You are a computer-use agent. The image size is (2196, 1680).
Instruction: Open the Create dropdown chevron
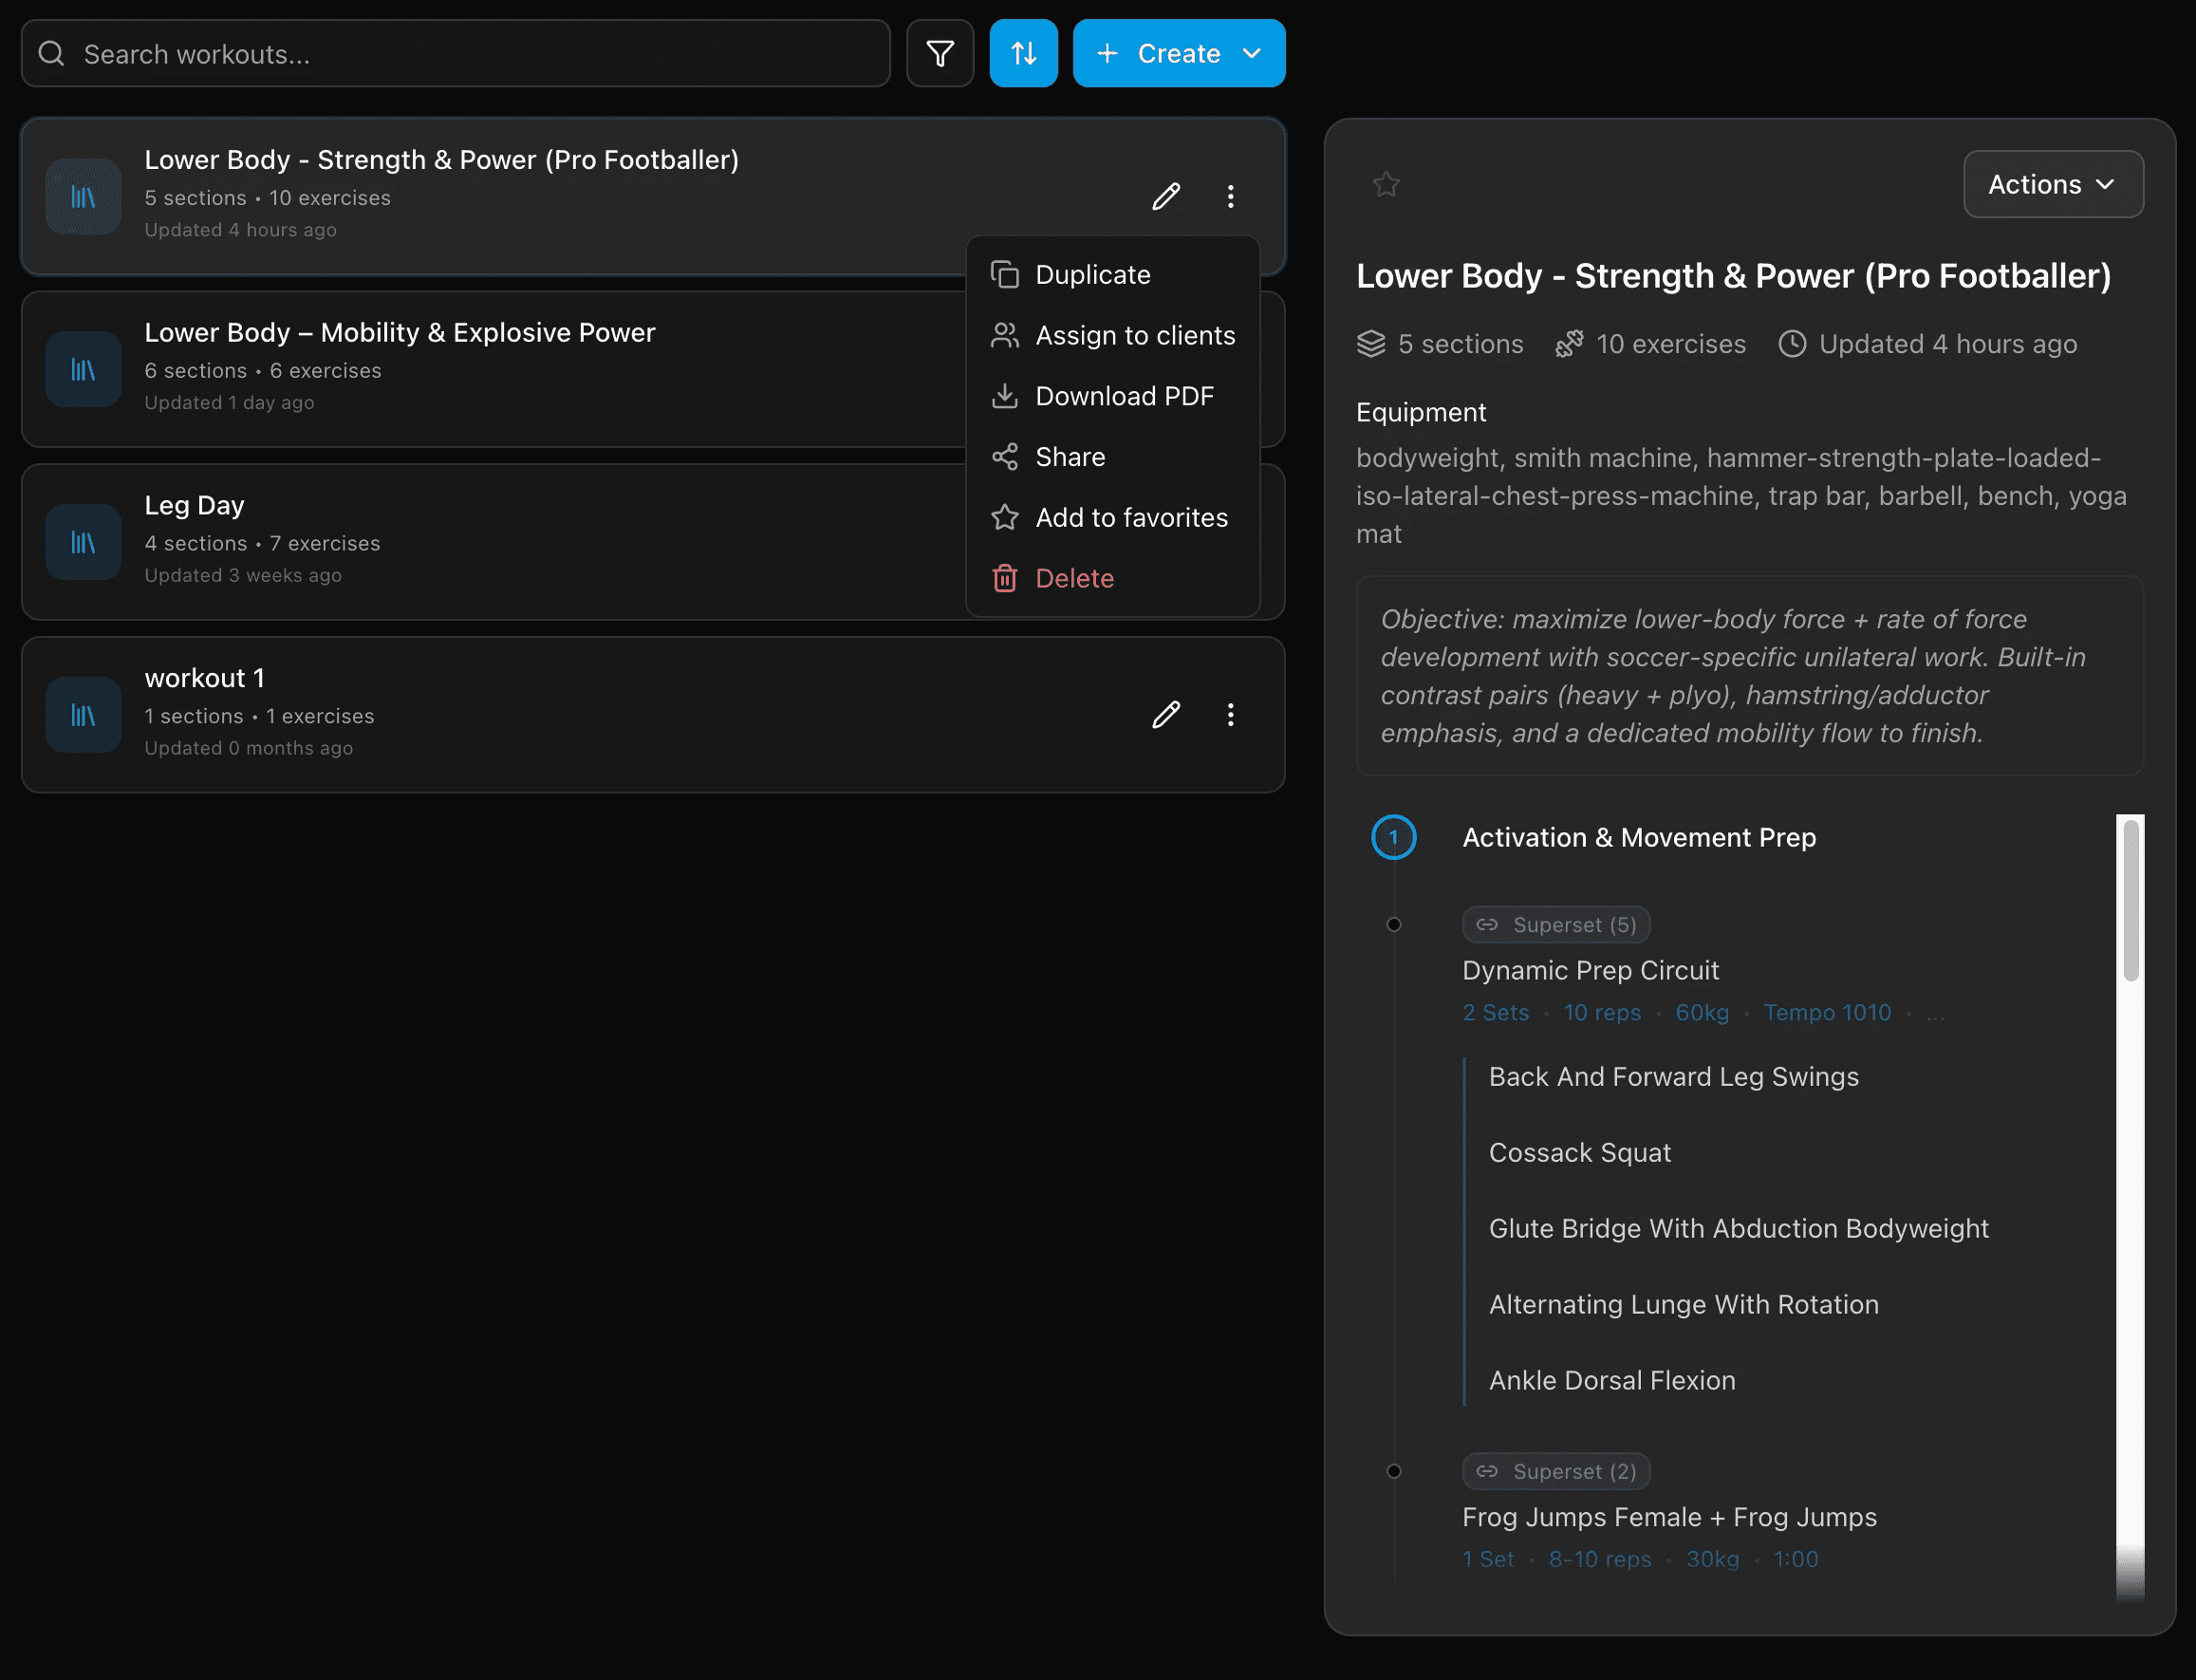[x=1253, y=53]
